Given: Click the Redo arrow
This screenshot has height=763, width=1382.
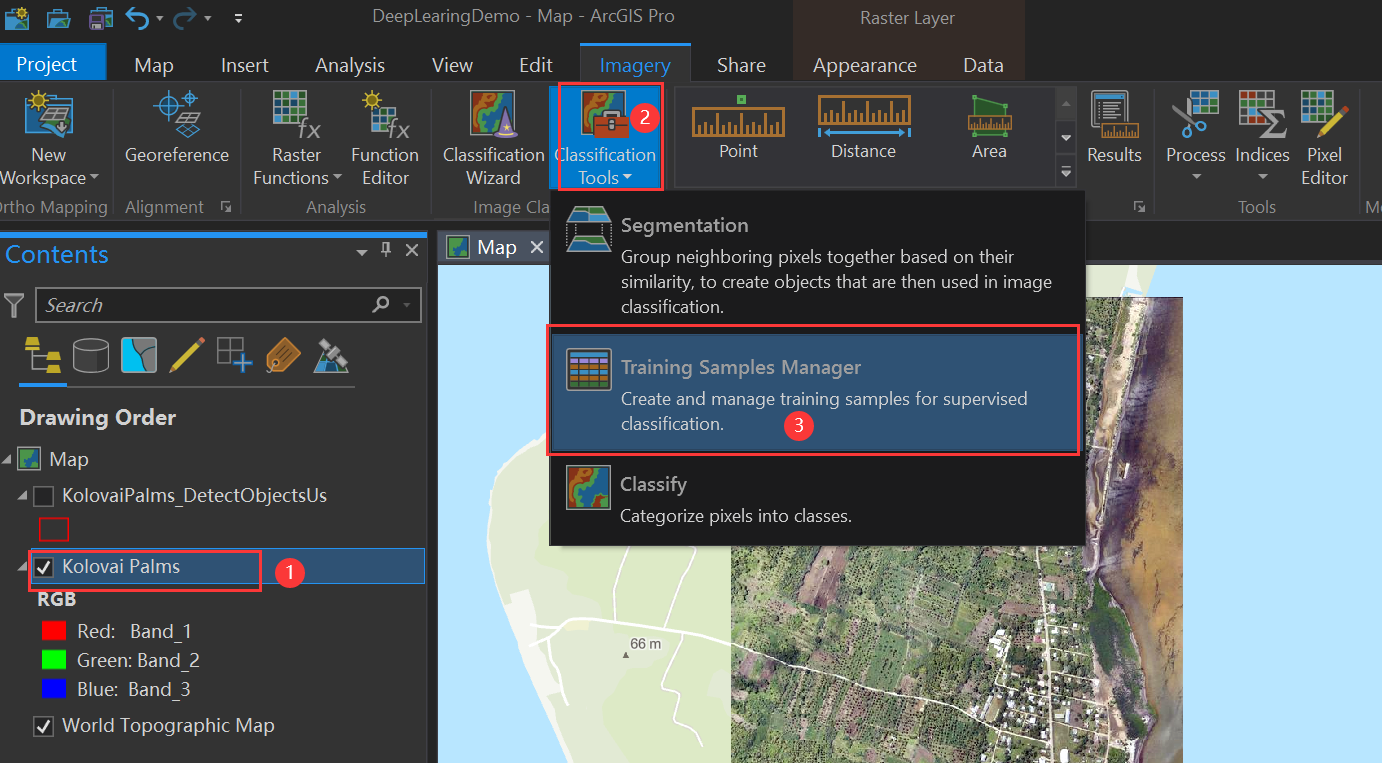Looking at the screenshot, I should [185, 18].
